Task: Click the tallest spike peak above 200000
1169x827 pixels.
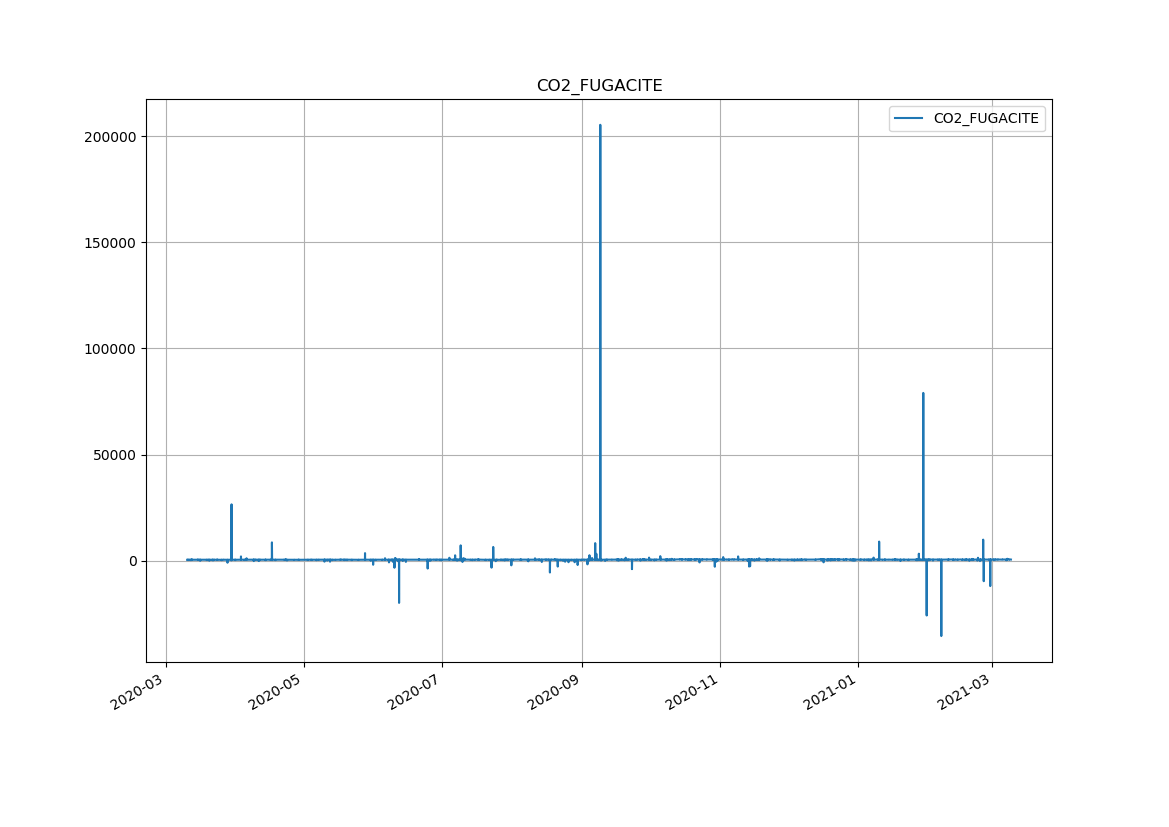Action: pyautogui.click(x=600, y=126)
